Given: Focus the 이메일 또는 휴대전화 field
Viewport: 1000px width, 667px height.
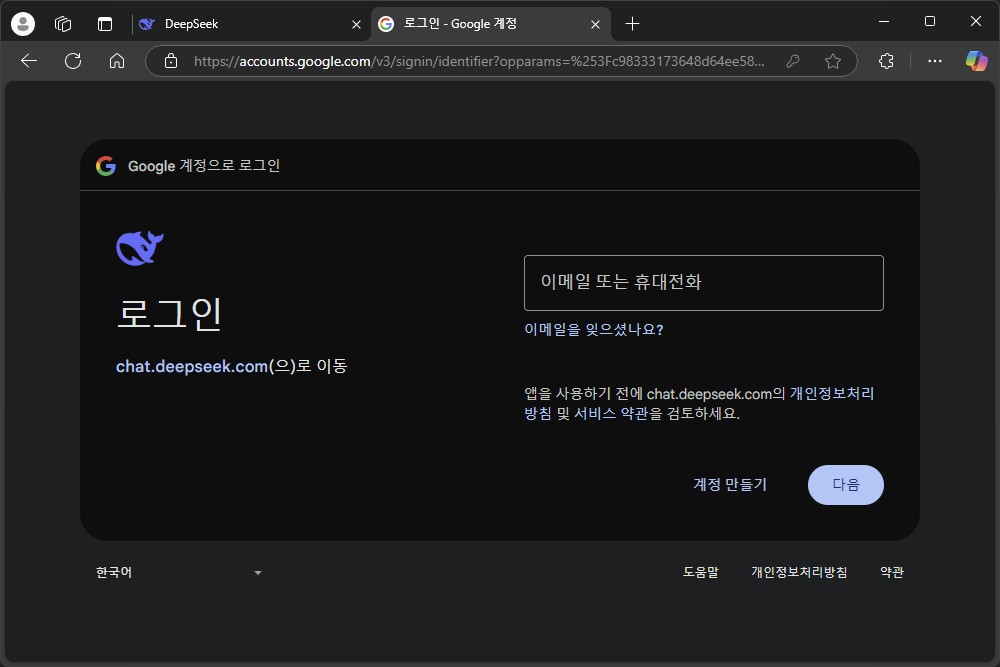Looking at the screenshot, I should click(x=703, y=282).
